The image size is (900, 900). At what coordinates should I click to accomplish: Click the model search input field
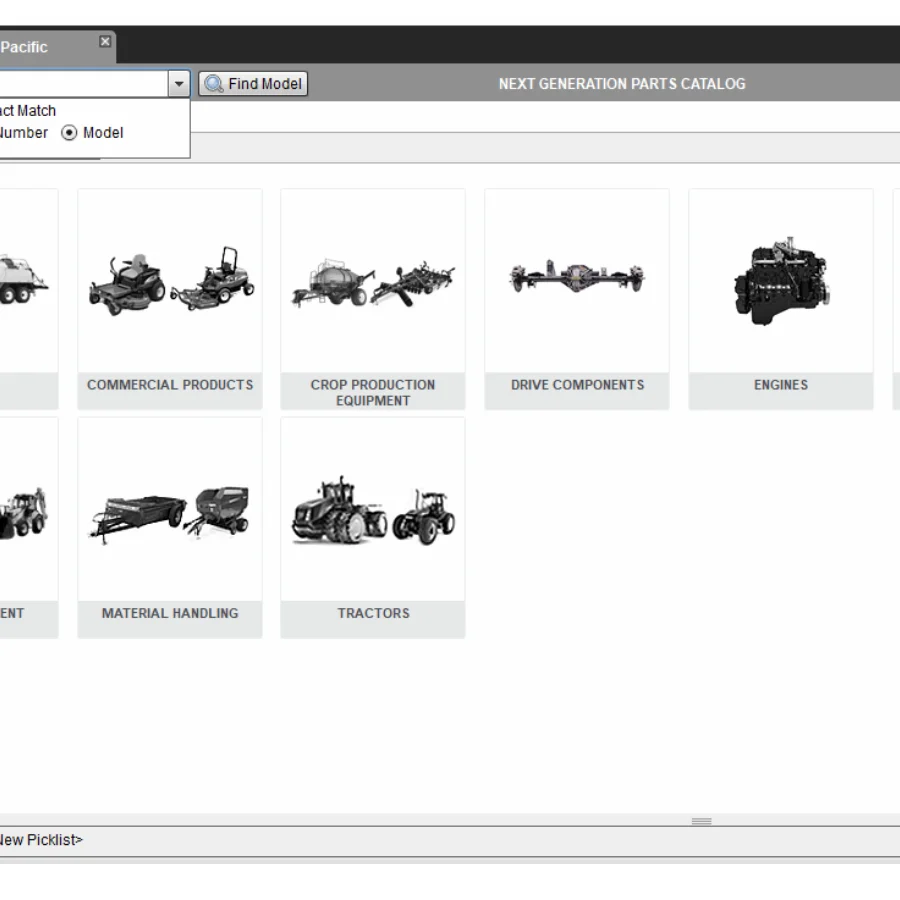coord(84,84)
